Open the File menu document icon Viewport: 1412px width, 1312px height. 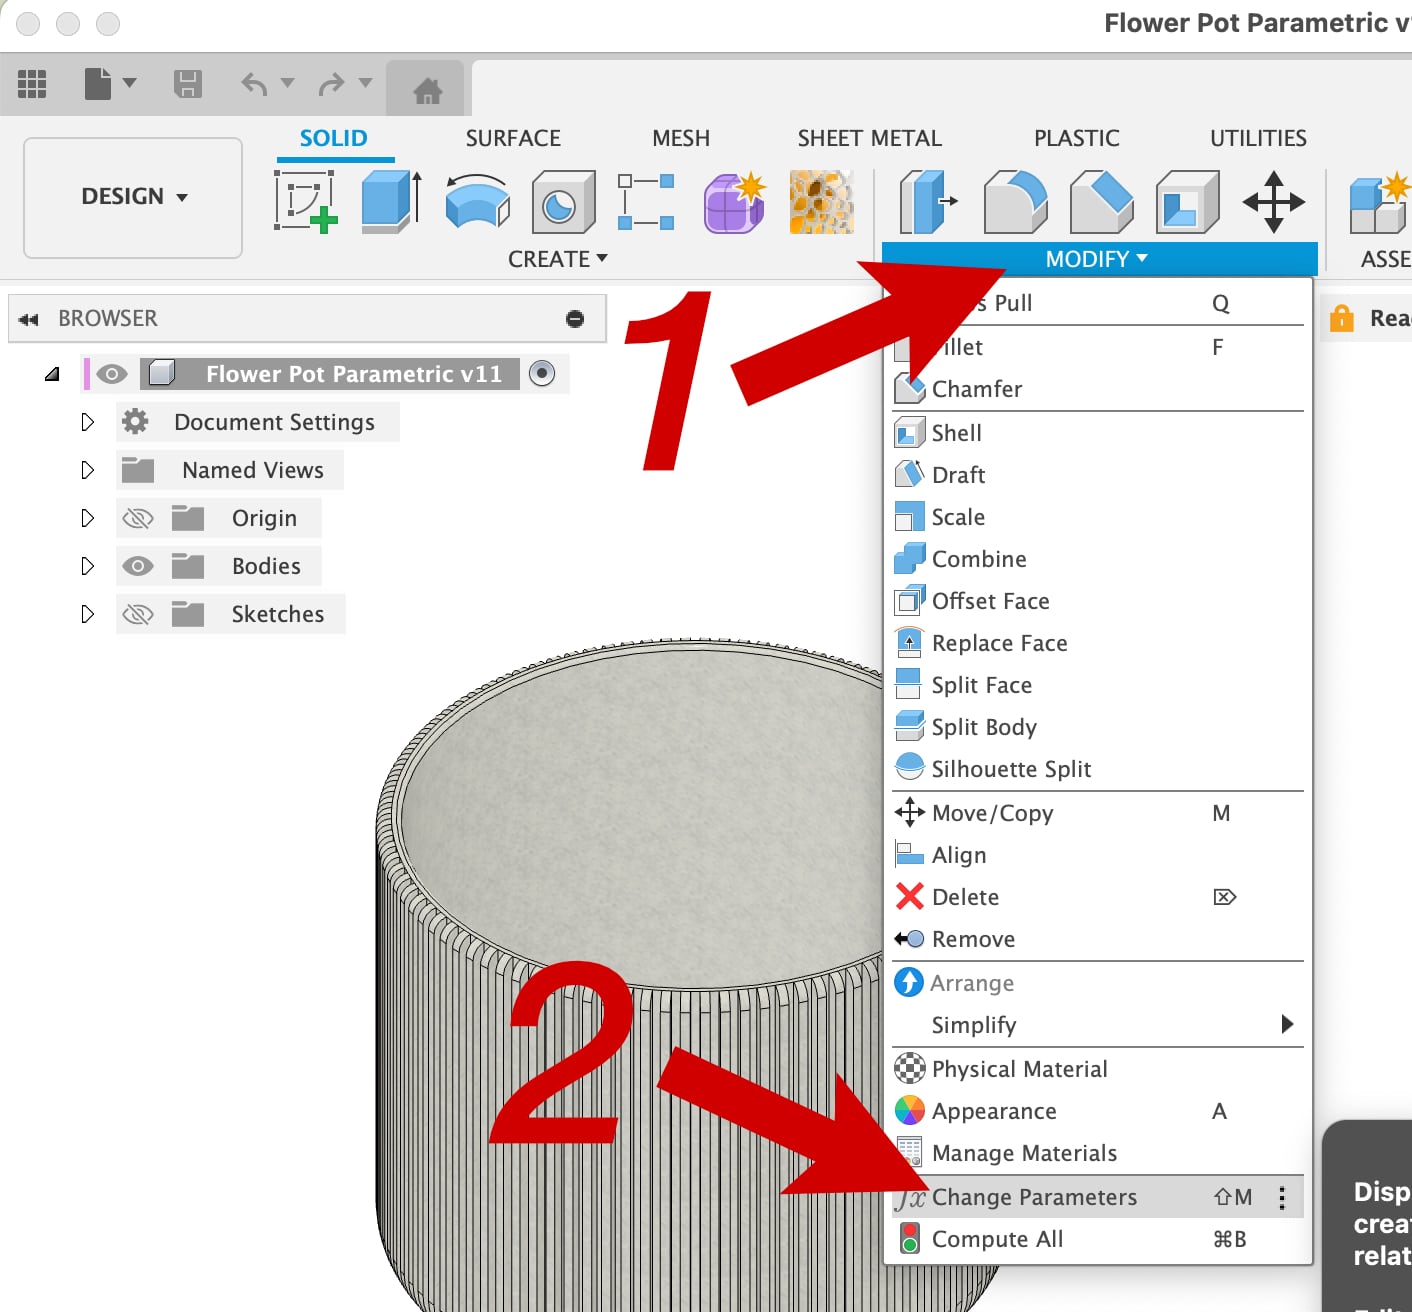click(x=98, y=84)
